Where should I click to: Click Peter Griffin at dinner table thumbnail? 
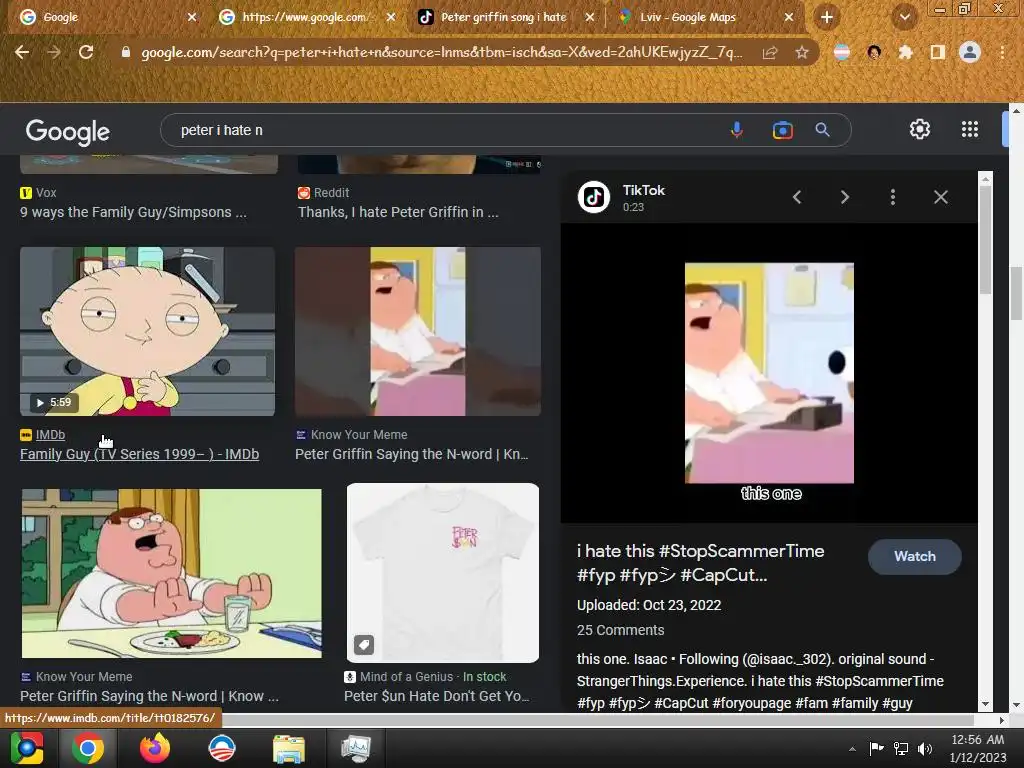(x=171, y=573)
